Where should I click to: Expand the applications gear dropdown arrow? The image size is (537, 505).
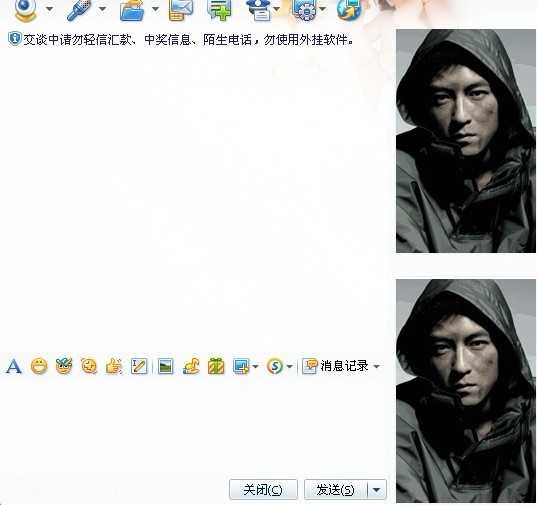coord(323,9)
